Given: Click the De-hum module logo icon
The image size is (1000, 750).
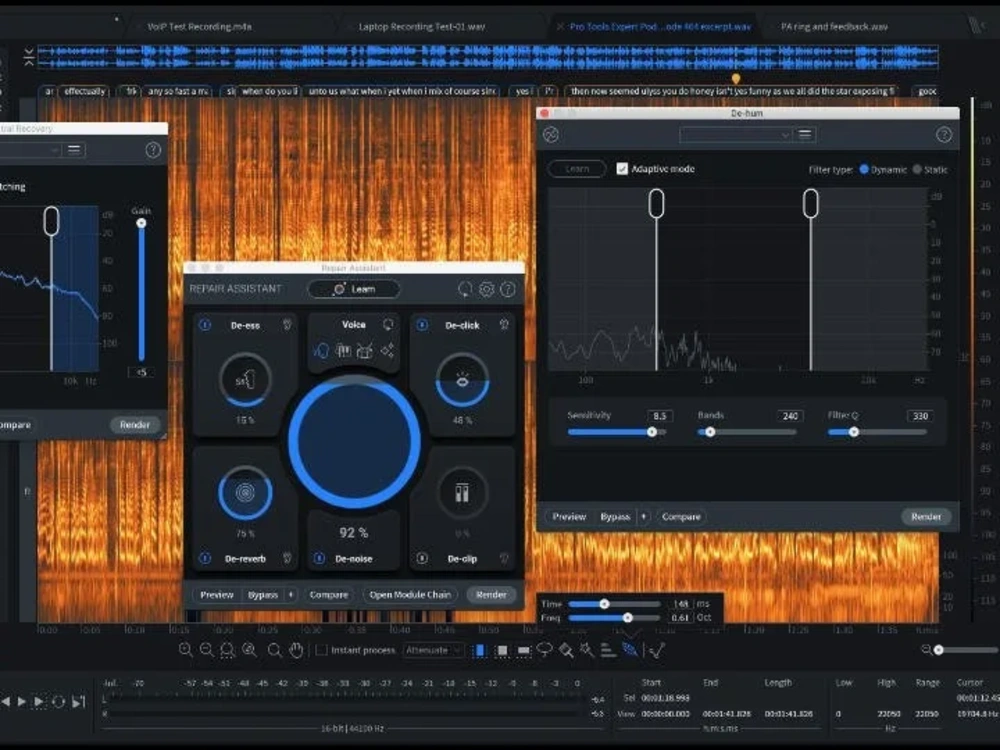Looking at the screenshot, I should (x=551, y=135).
